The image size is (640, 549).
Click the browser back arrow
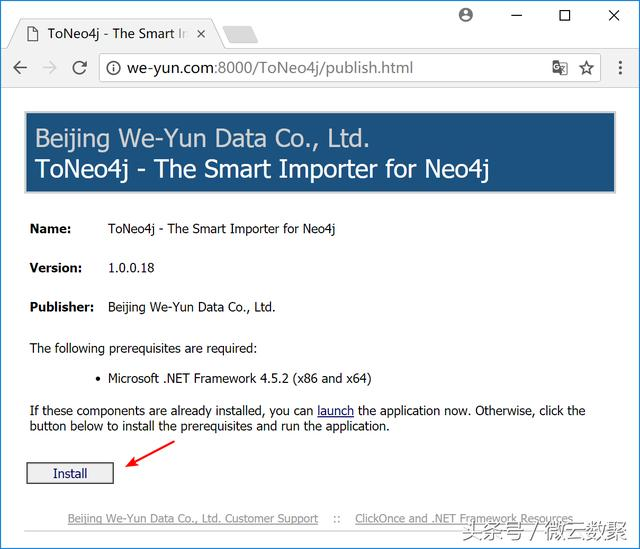pos(20,67)
